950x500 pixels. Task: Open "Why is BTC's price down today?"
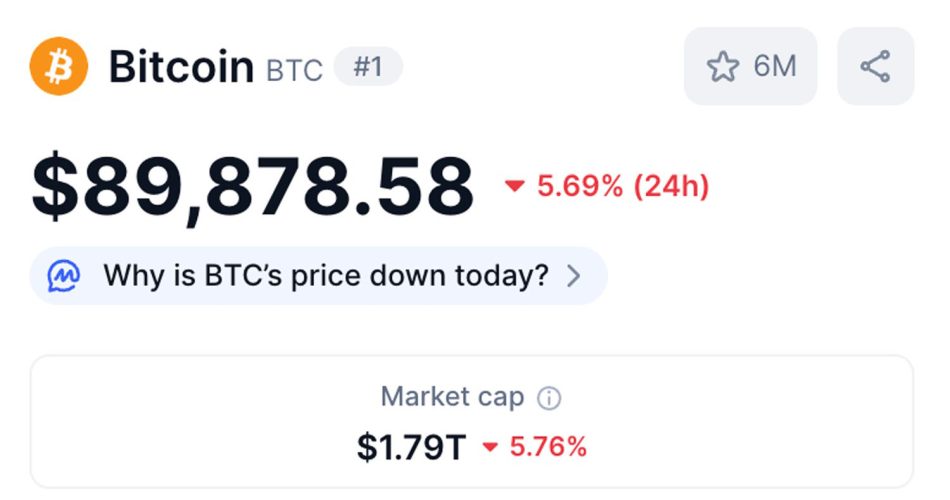(x=326, y=275)
